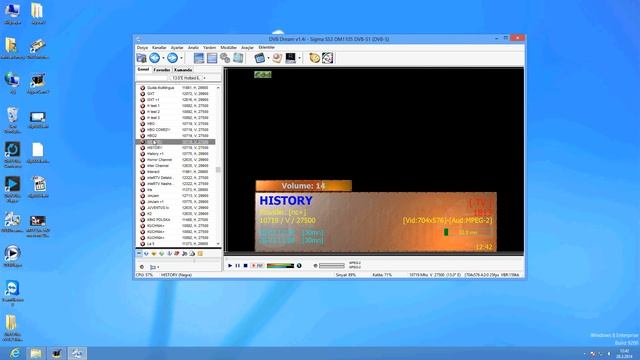Click the open folder toolbar icon

pyautogui.click(x=141, y=58)
